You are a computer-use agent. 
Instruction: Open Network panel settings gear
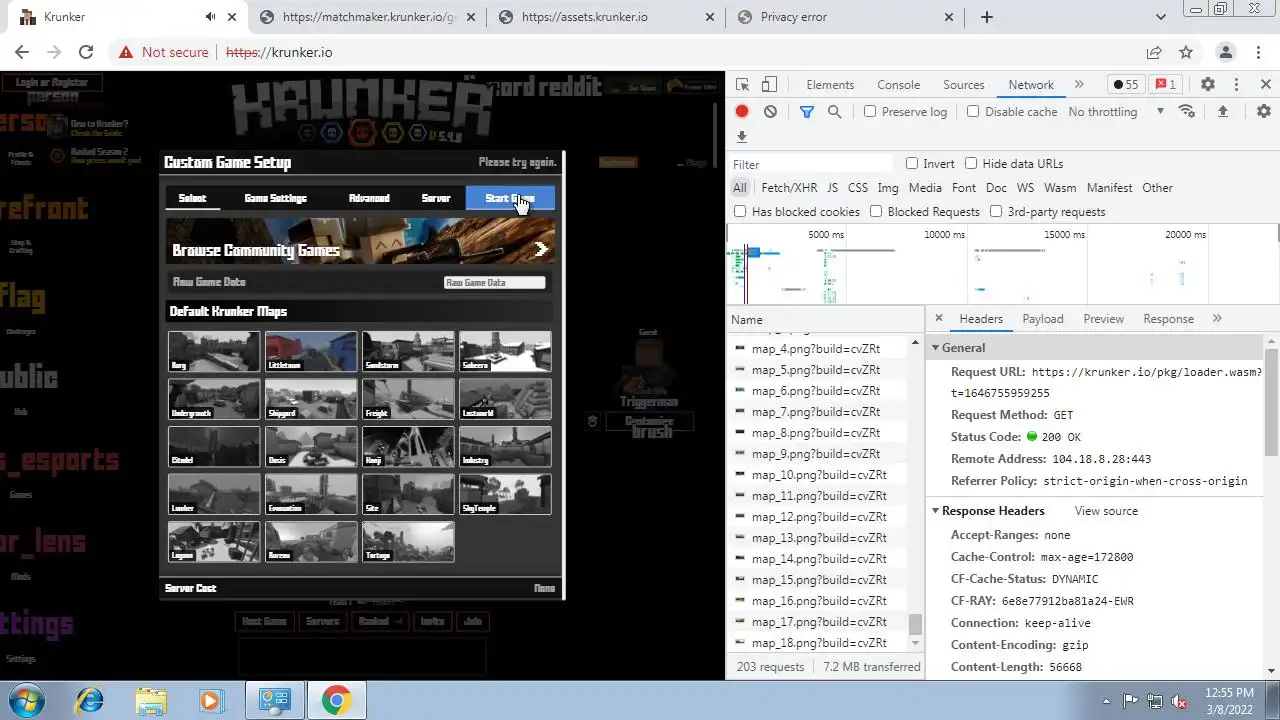[1264, 111]
